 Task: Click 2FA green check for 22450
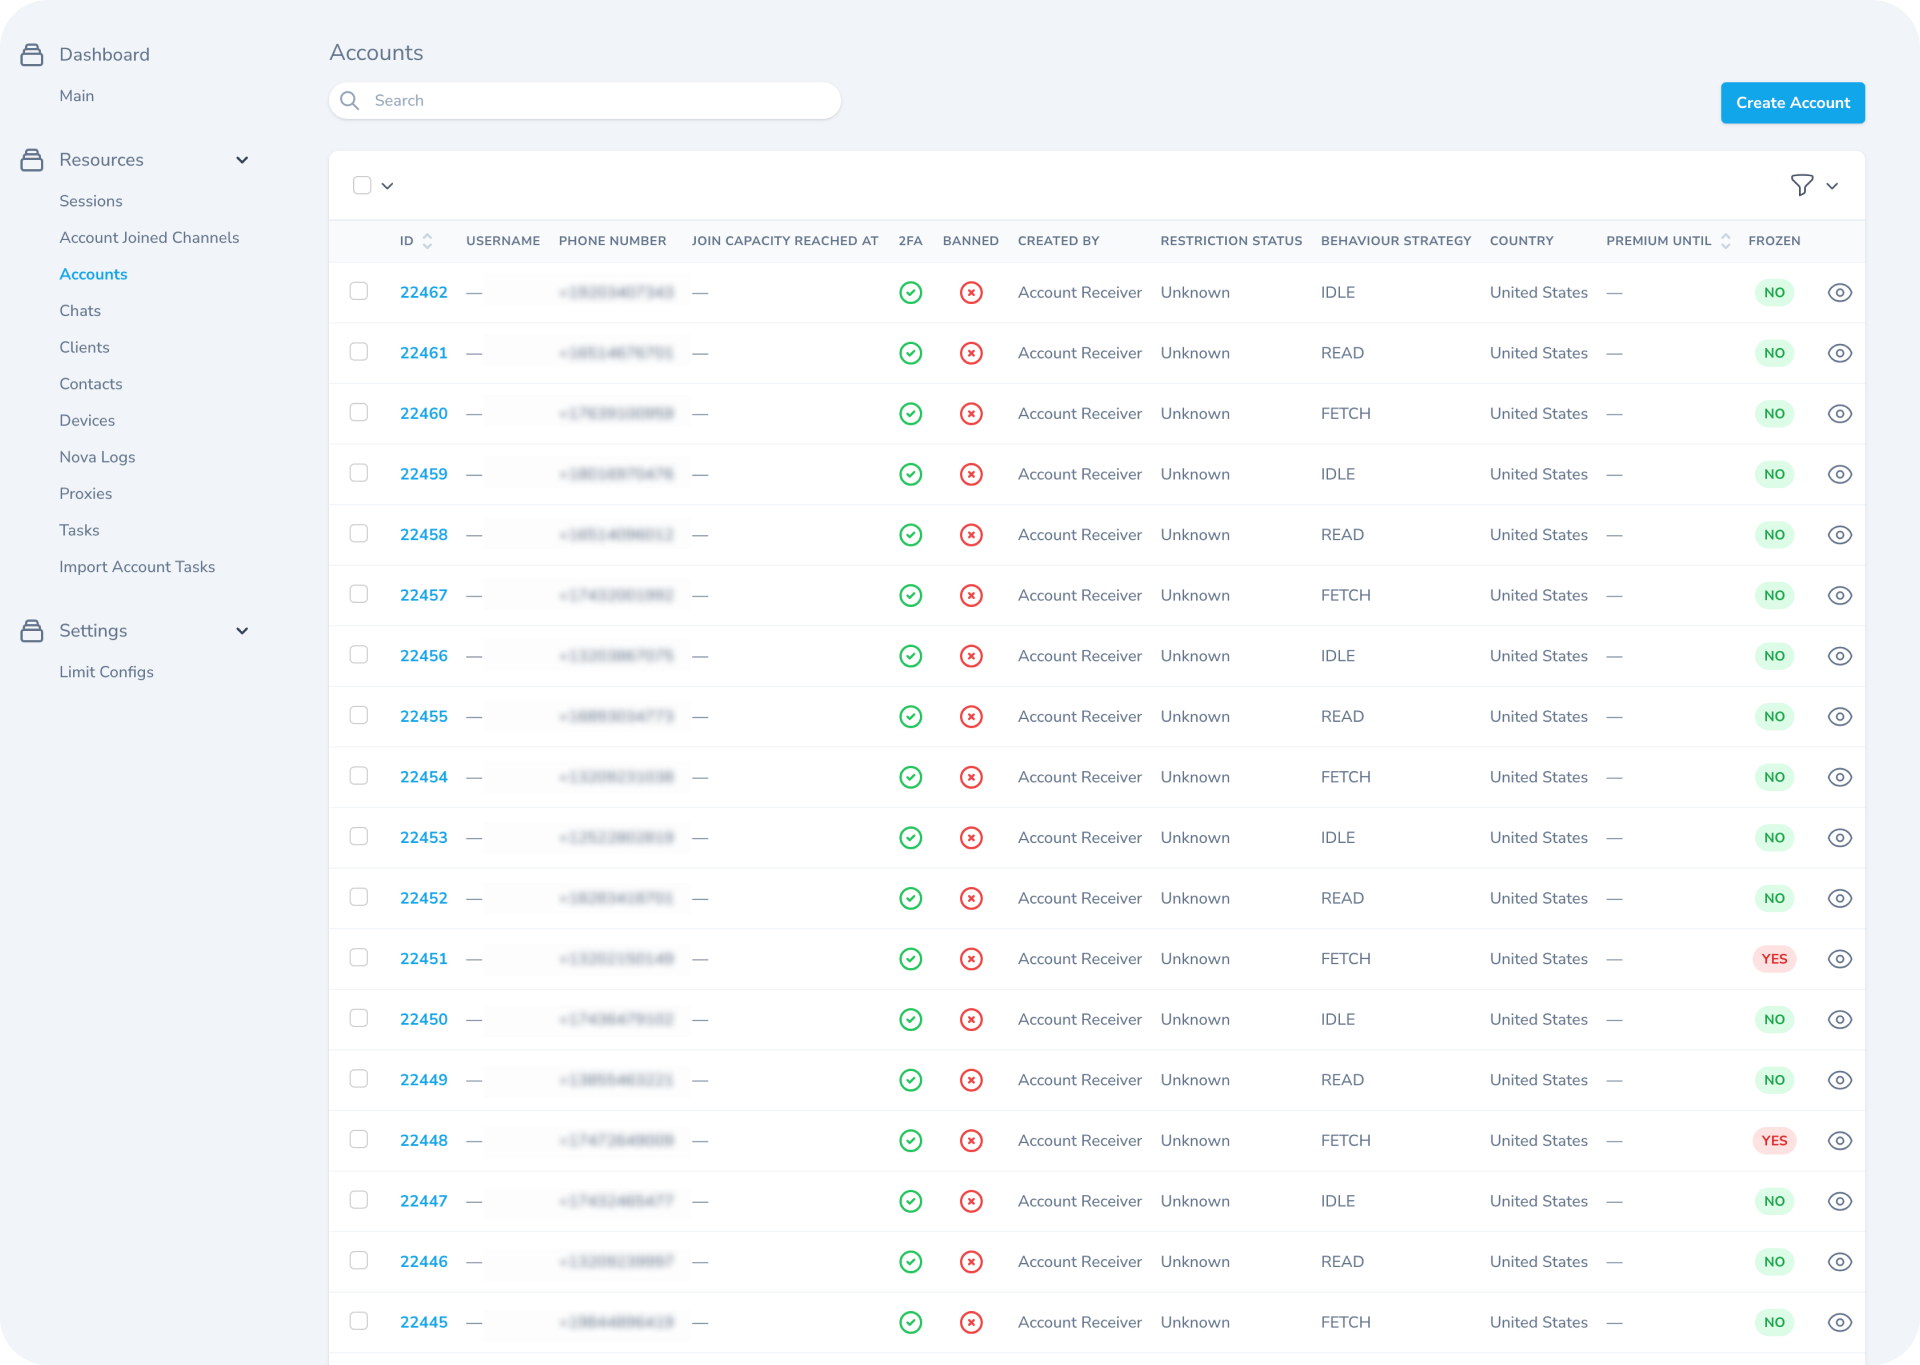911,1019
